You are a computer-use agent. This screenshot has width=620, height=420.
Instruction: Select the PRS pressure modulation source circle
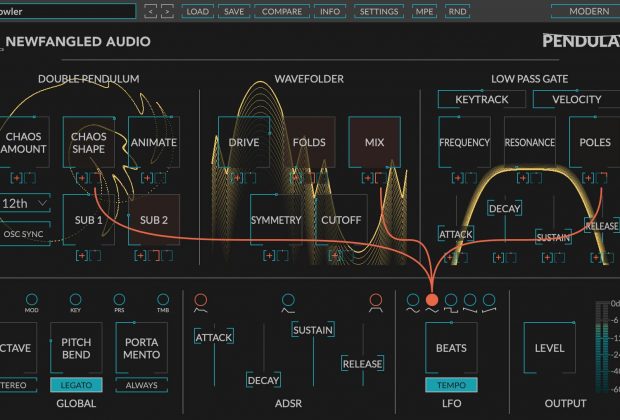(119, 299)
